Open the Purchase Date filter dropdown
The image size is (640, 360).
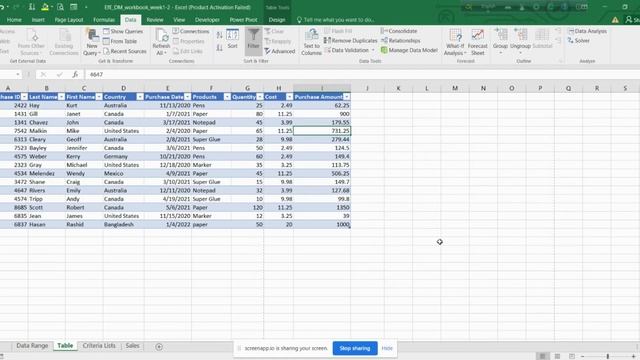click(187, 97)
